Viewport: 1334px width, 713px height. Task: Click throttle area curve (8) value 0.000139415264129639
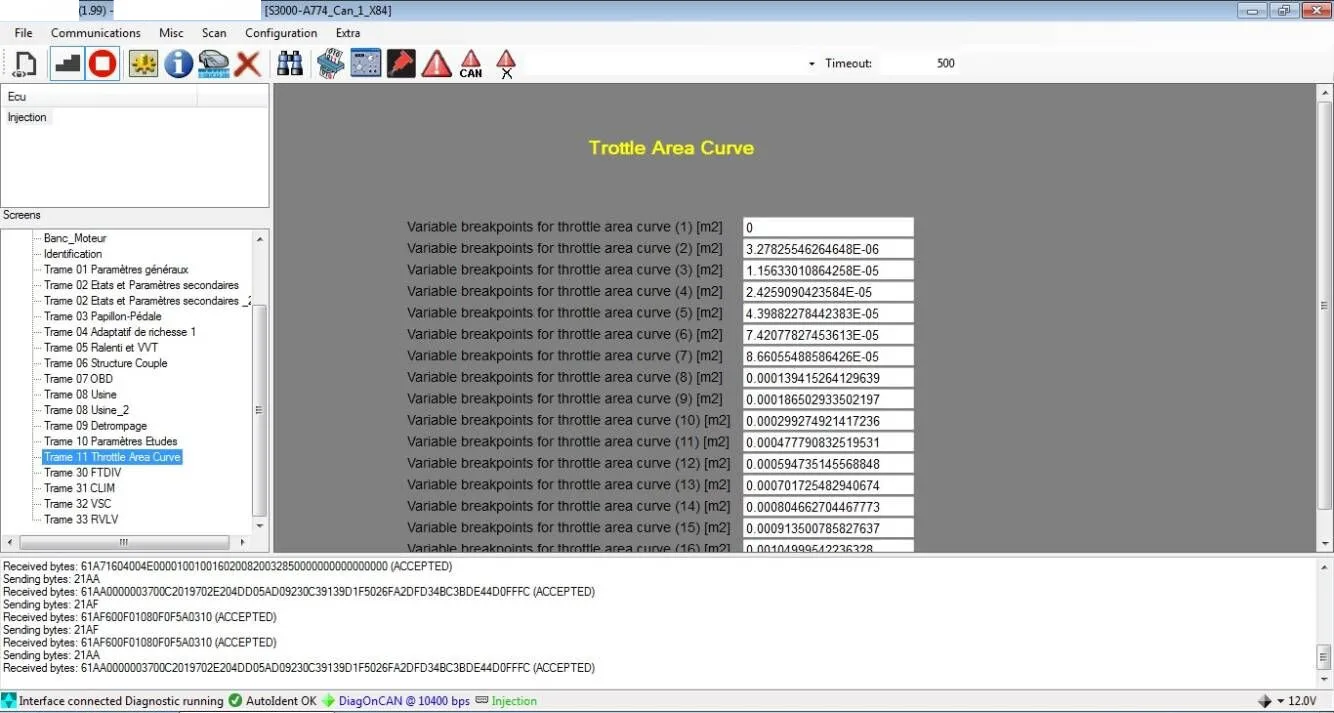point(828,377)
